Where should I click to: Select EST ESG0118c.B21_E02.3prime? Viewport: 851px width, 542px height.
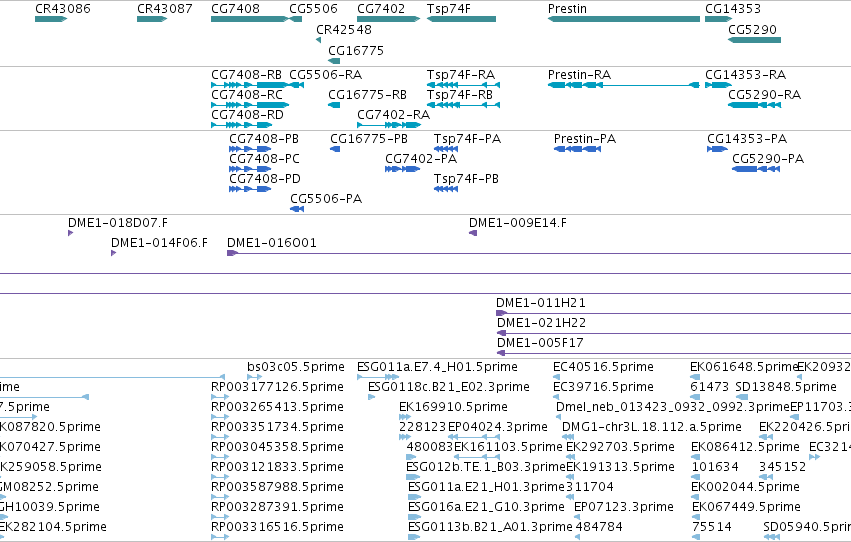pyautogui.click(x=372, y=397)
